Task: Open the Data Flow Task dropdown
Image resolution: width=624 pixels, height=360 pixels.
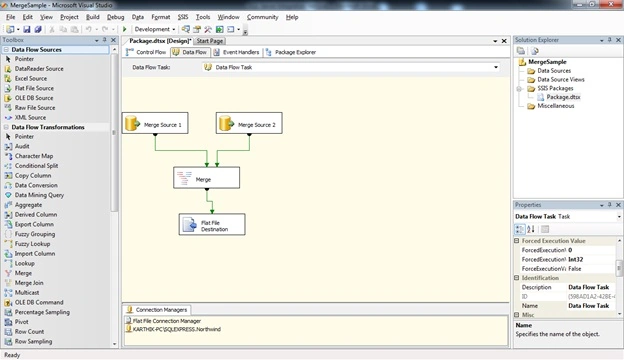Action: pos(496,67)
